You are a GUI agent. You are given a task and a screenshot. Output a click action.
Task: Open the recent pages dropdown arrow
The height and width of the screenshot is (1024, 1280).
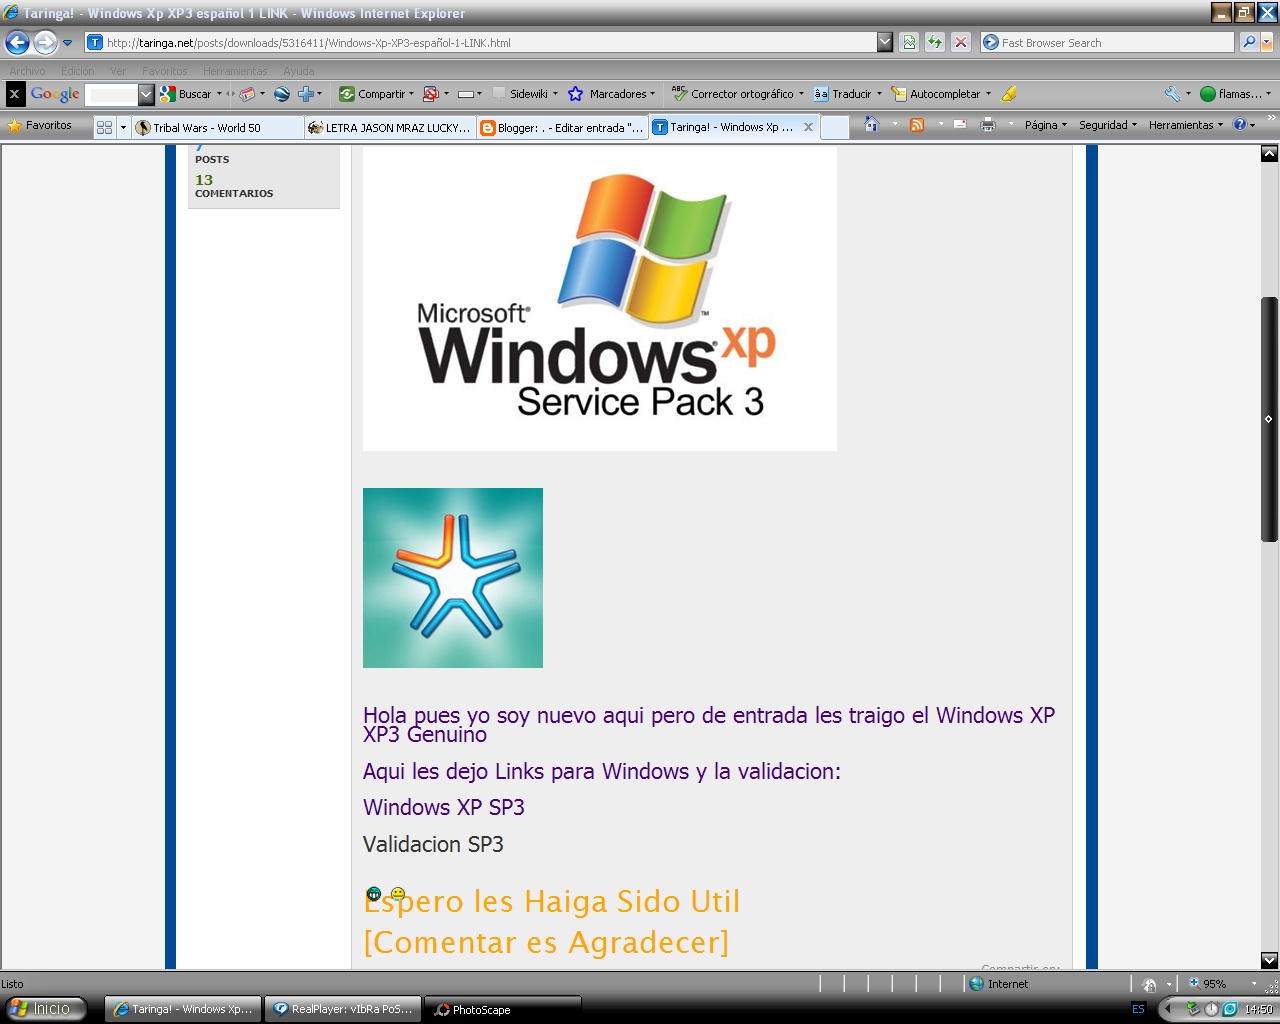tap(67, 43)
